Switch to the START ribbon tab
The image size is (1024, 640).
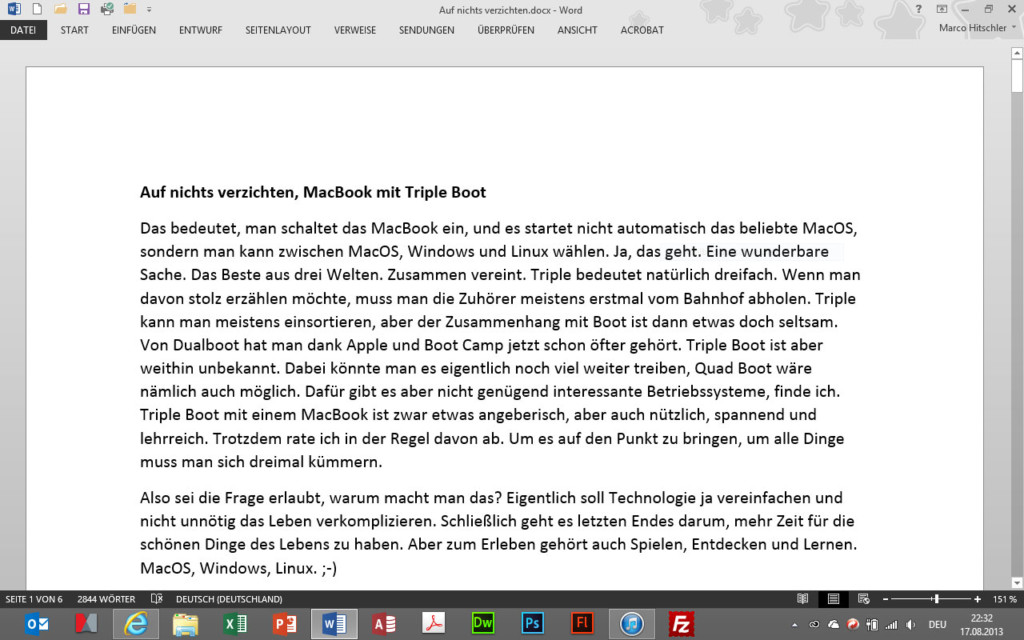coord(74,30)
